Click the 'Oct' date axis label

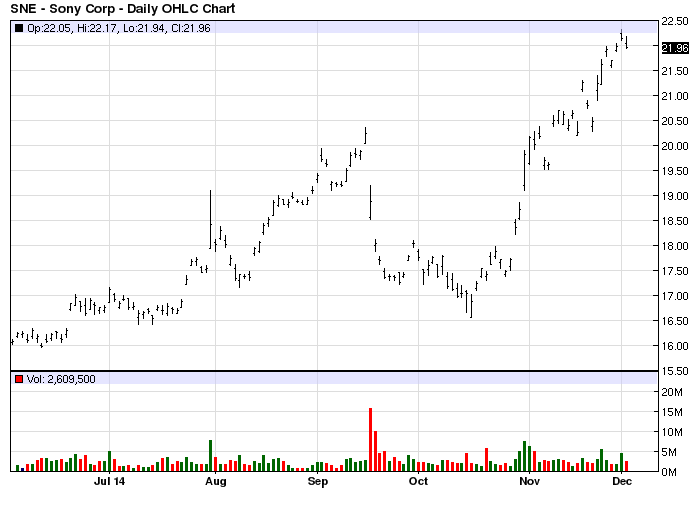tap(418, 481)
